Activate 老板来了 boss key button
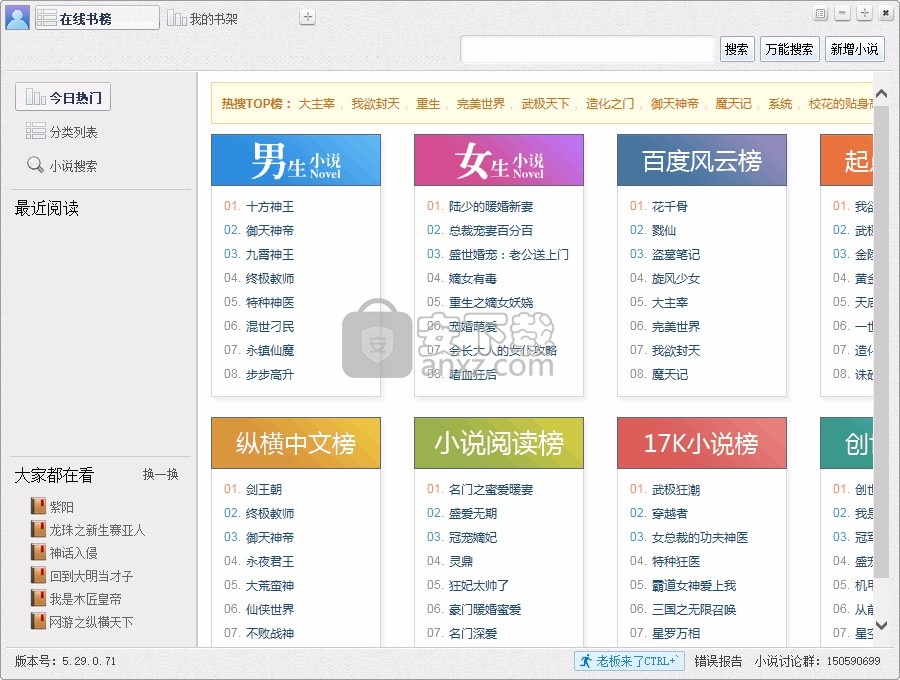The width and height of the screenshot is (900, 680). click(x=629, y=661)
